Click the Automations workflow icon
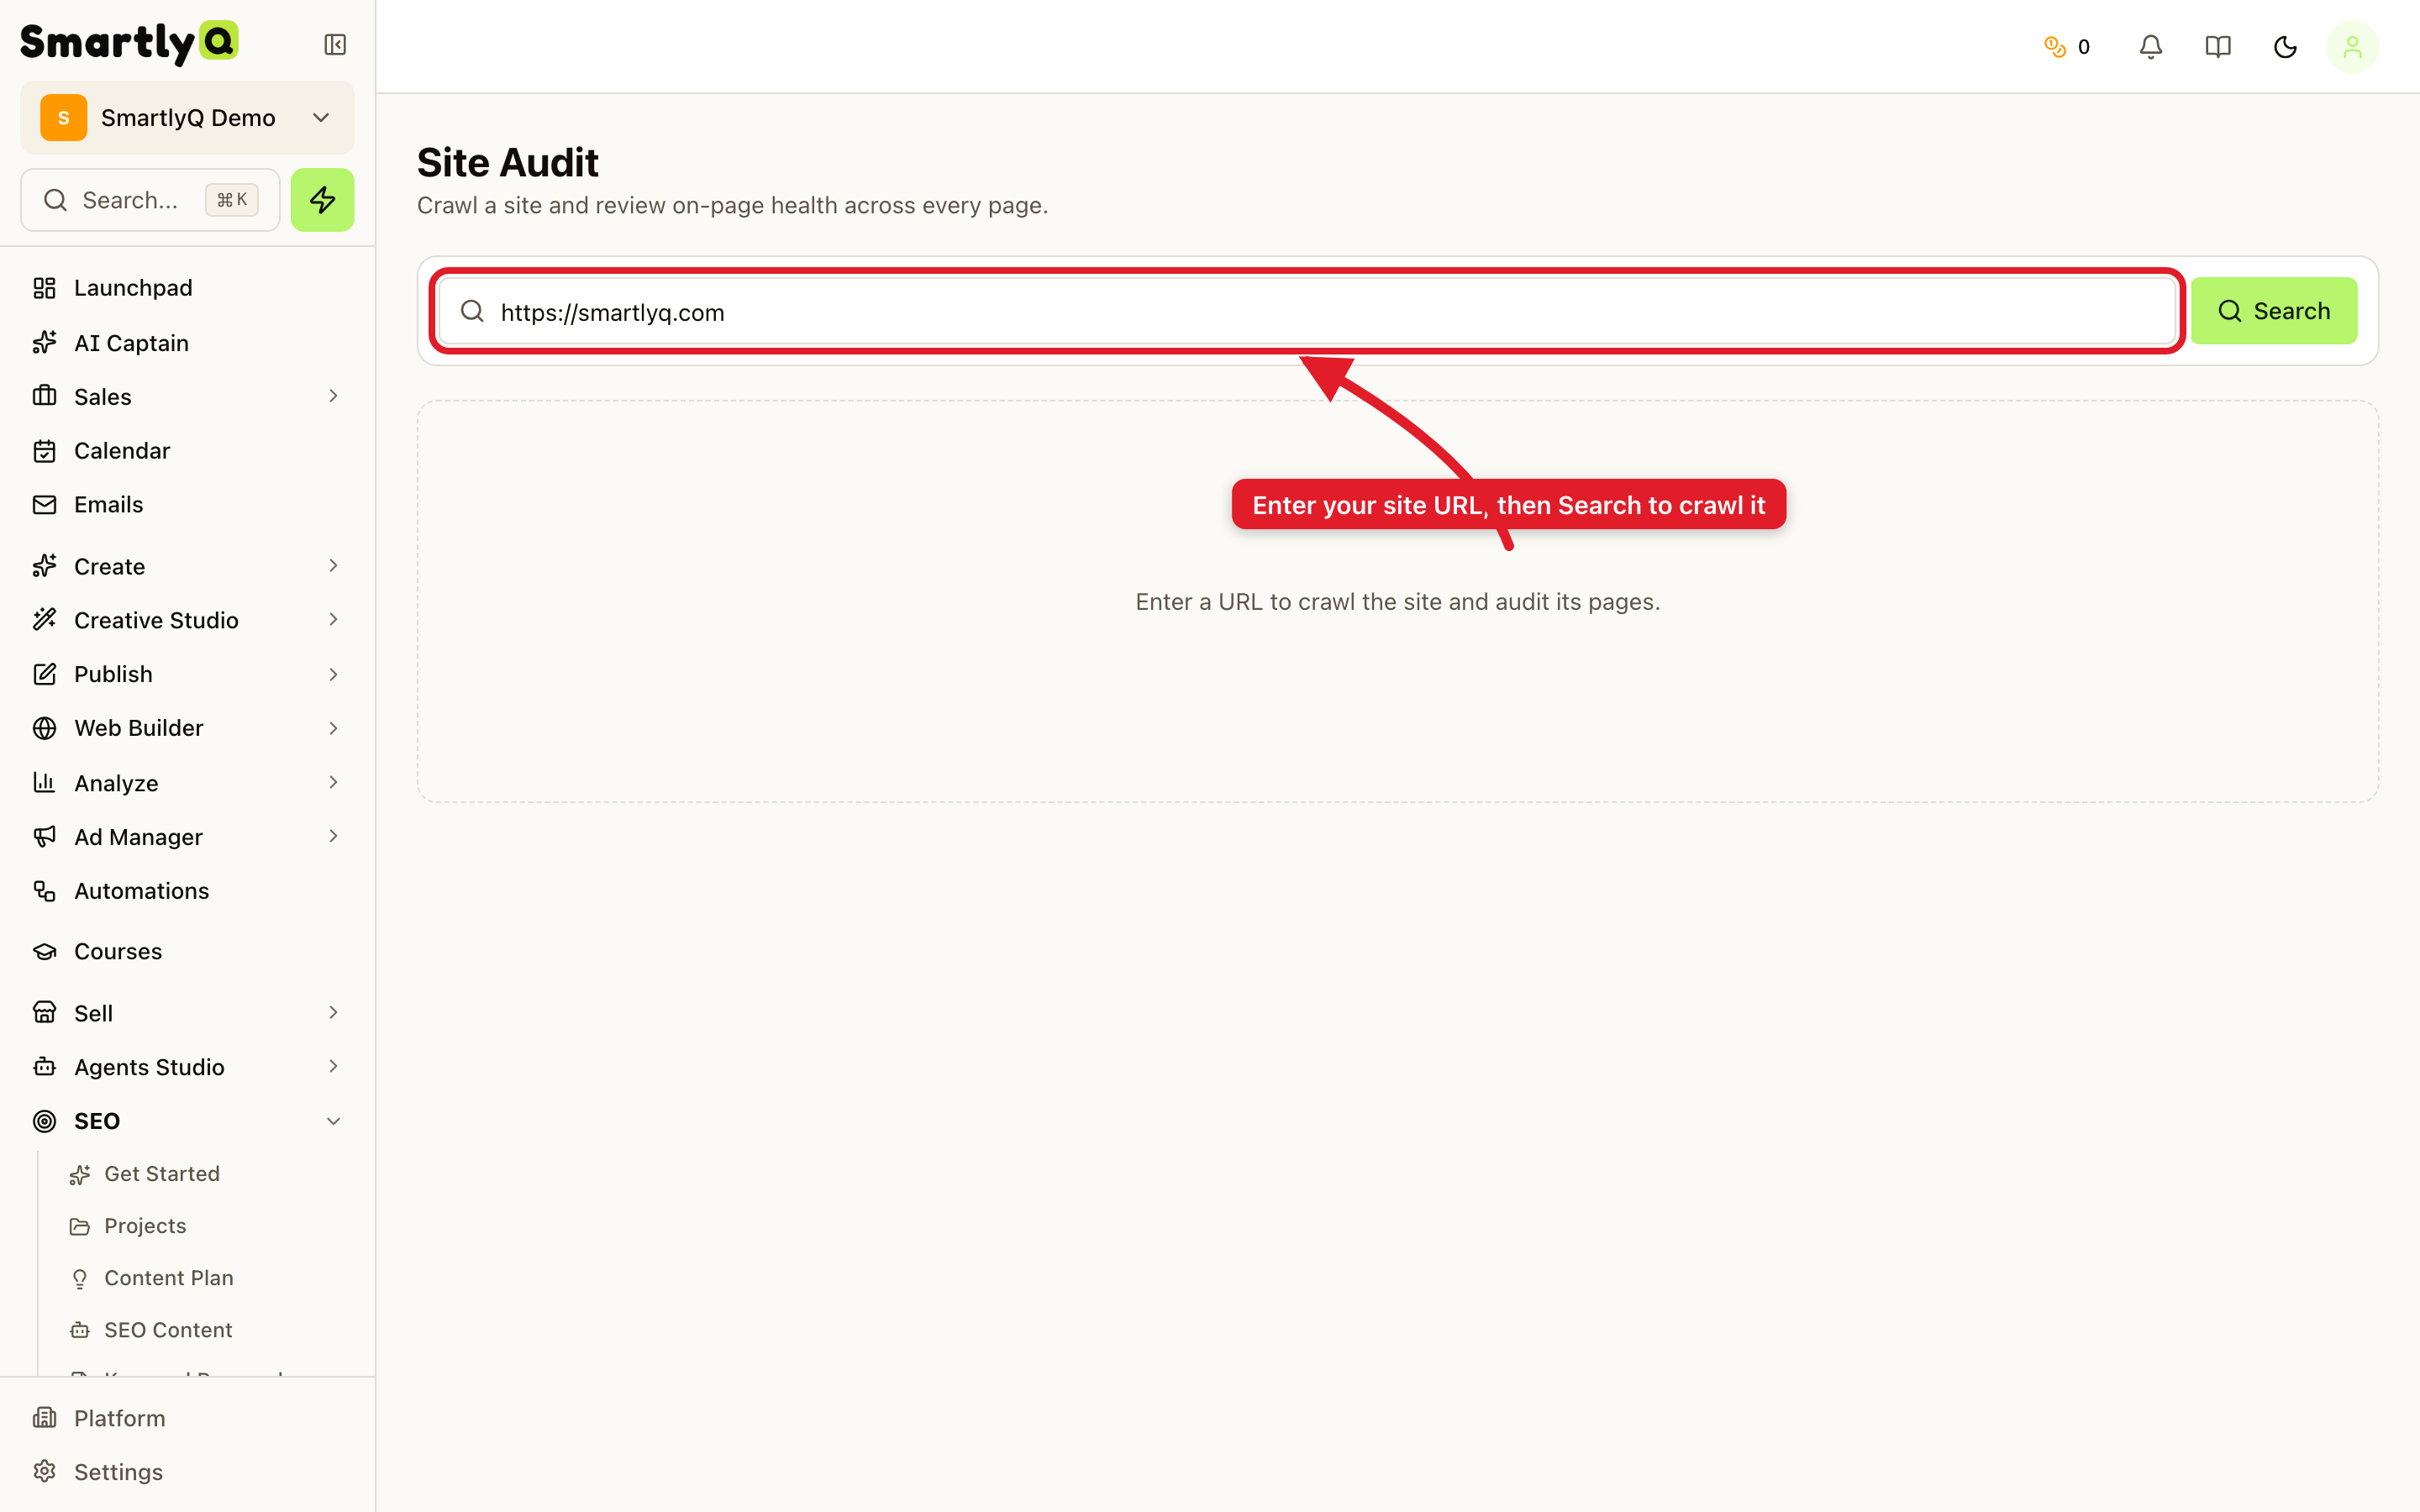 click(x=44, y=891)
